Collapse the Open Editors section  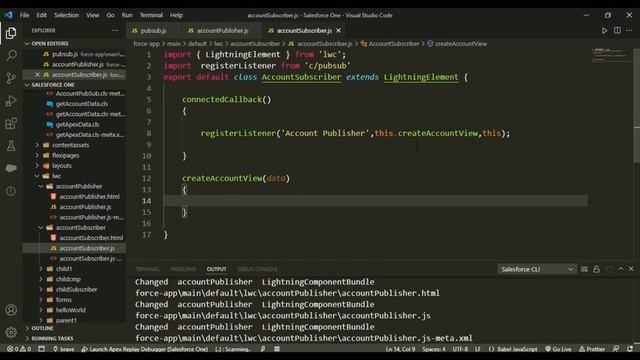[50, 44]
